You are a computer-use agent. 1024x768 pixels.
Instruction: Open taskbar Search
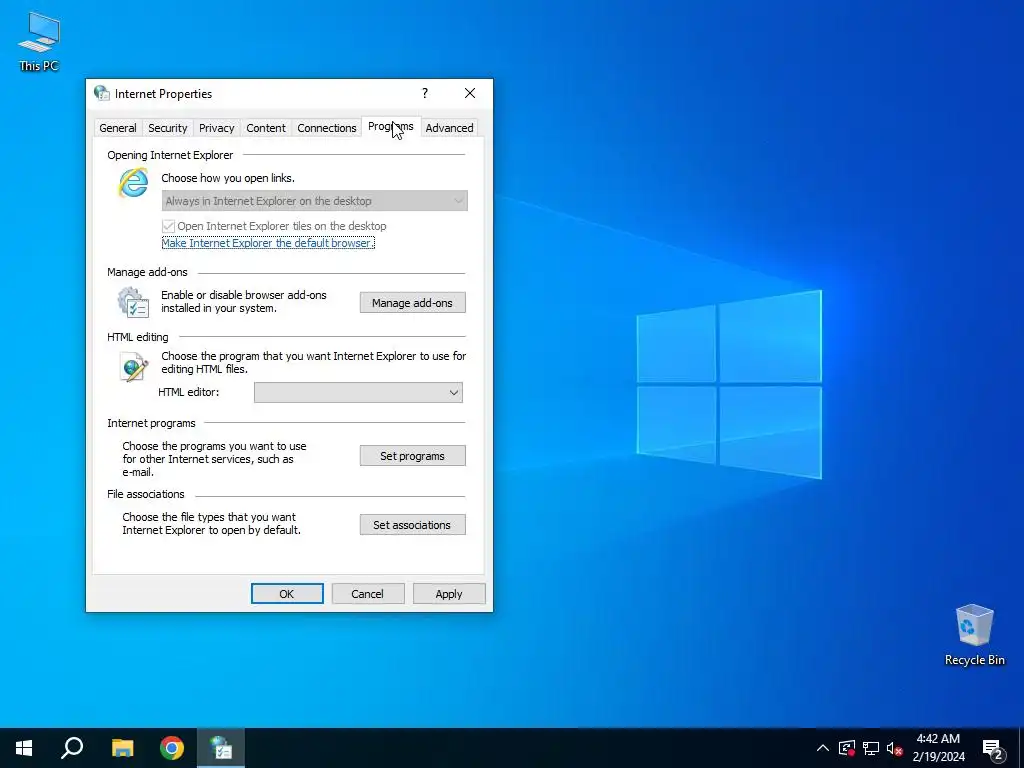coord(72,748)
